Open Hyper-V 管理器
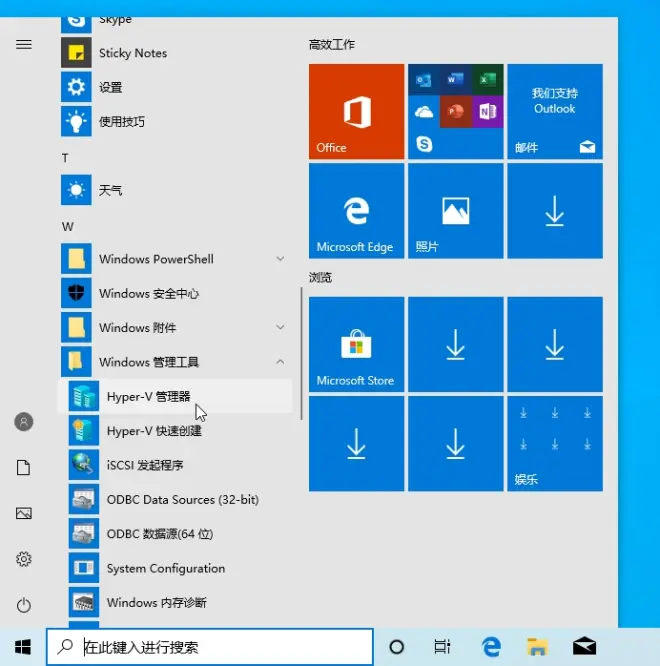Image resolution: width=660 pixels, height=666 pixels. click(175, 396)
